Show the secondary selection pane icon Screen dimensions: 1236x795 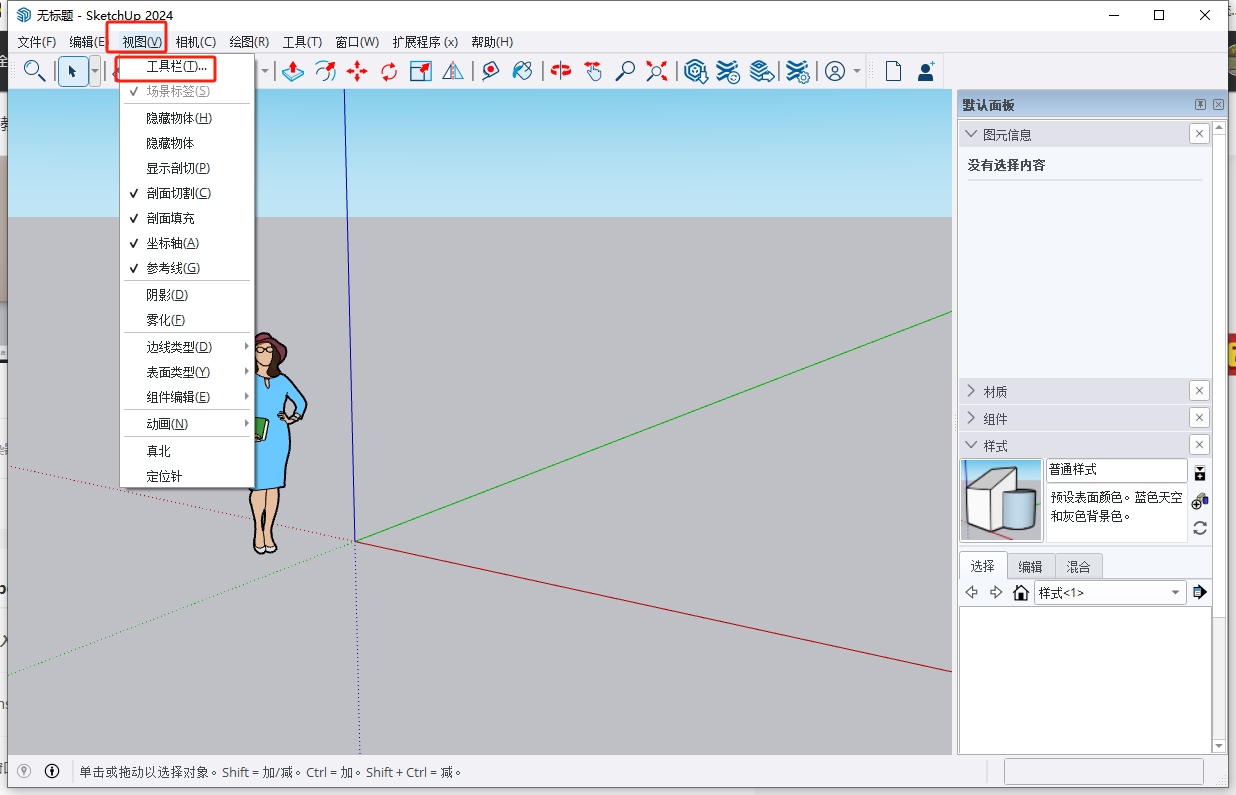pyautogui.click(x=1200, y=474)
